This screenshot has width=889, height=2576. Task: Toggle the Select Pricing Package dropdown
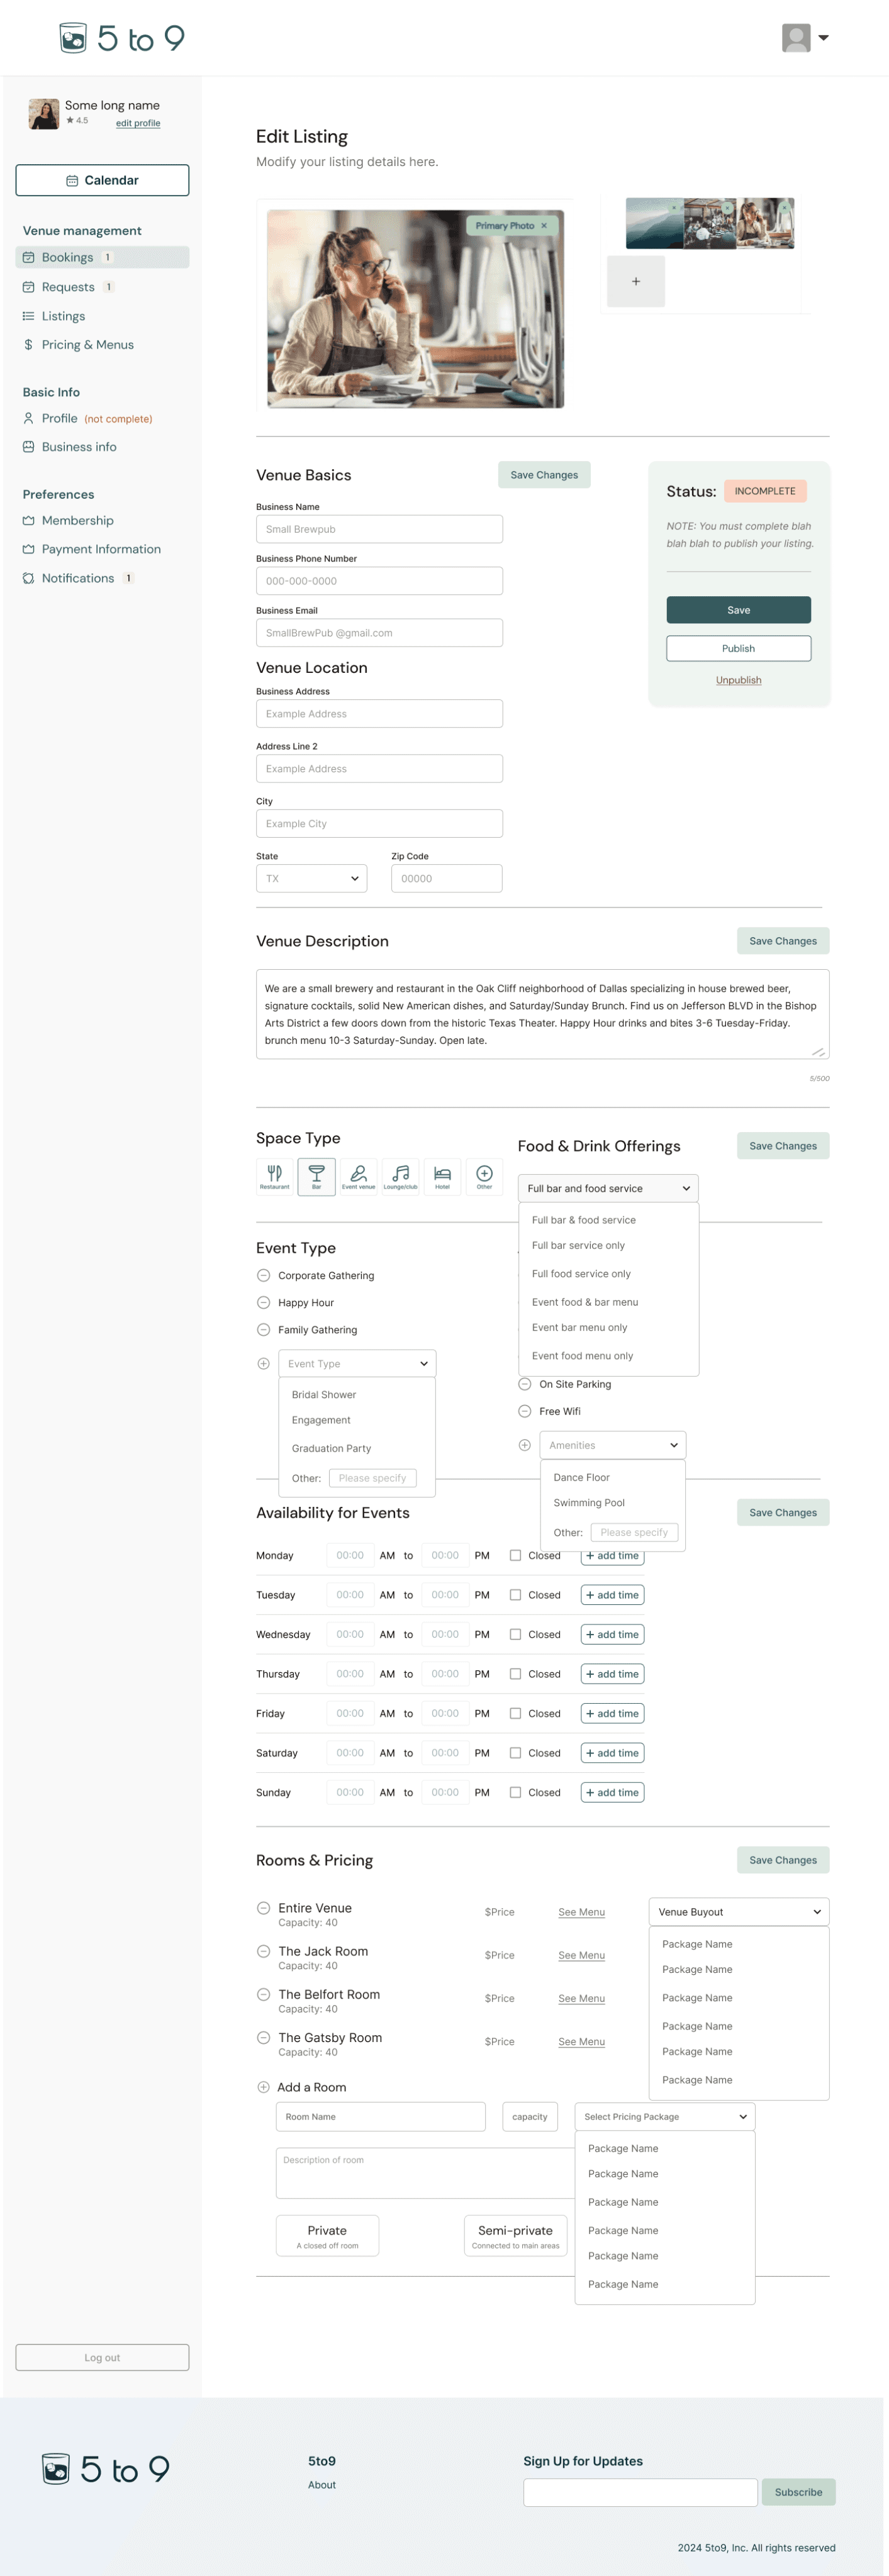tap(664, 2116)
